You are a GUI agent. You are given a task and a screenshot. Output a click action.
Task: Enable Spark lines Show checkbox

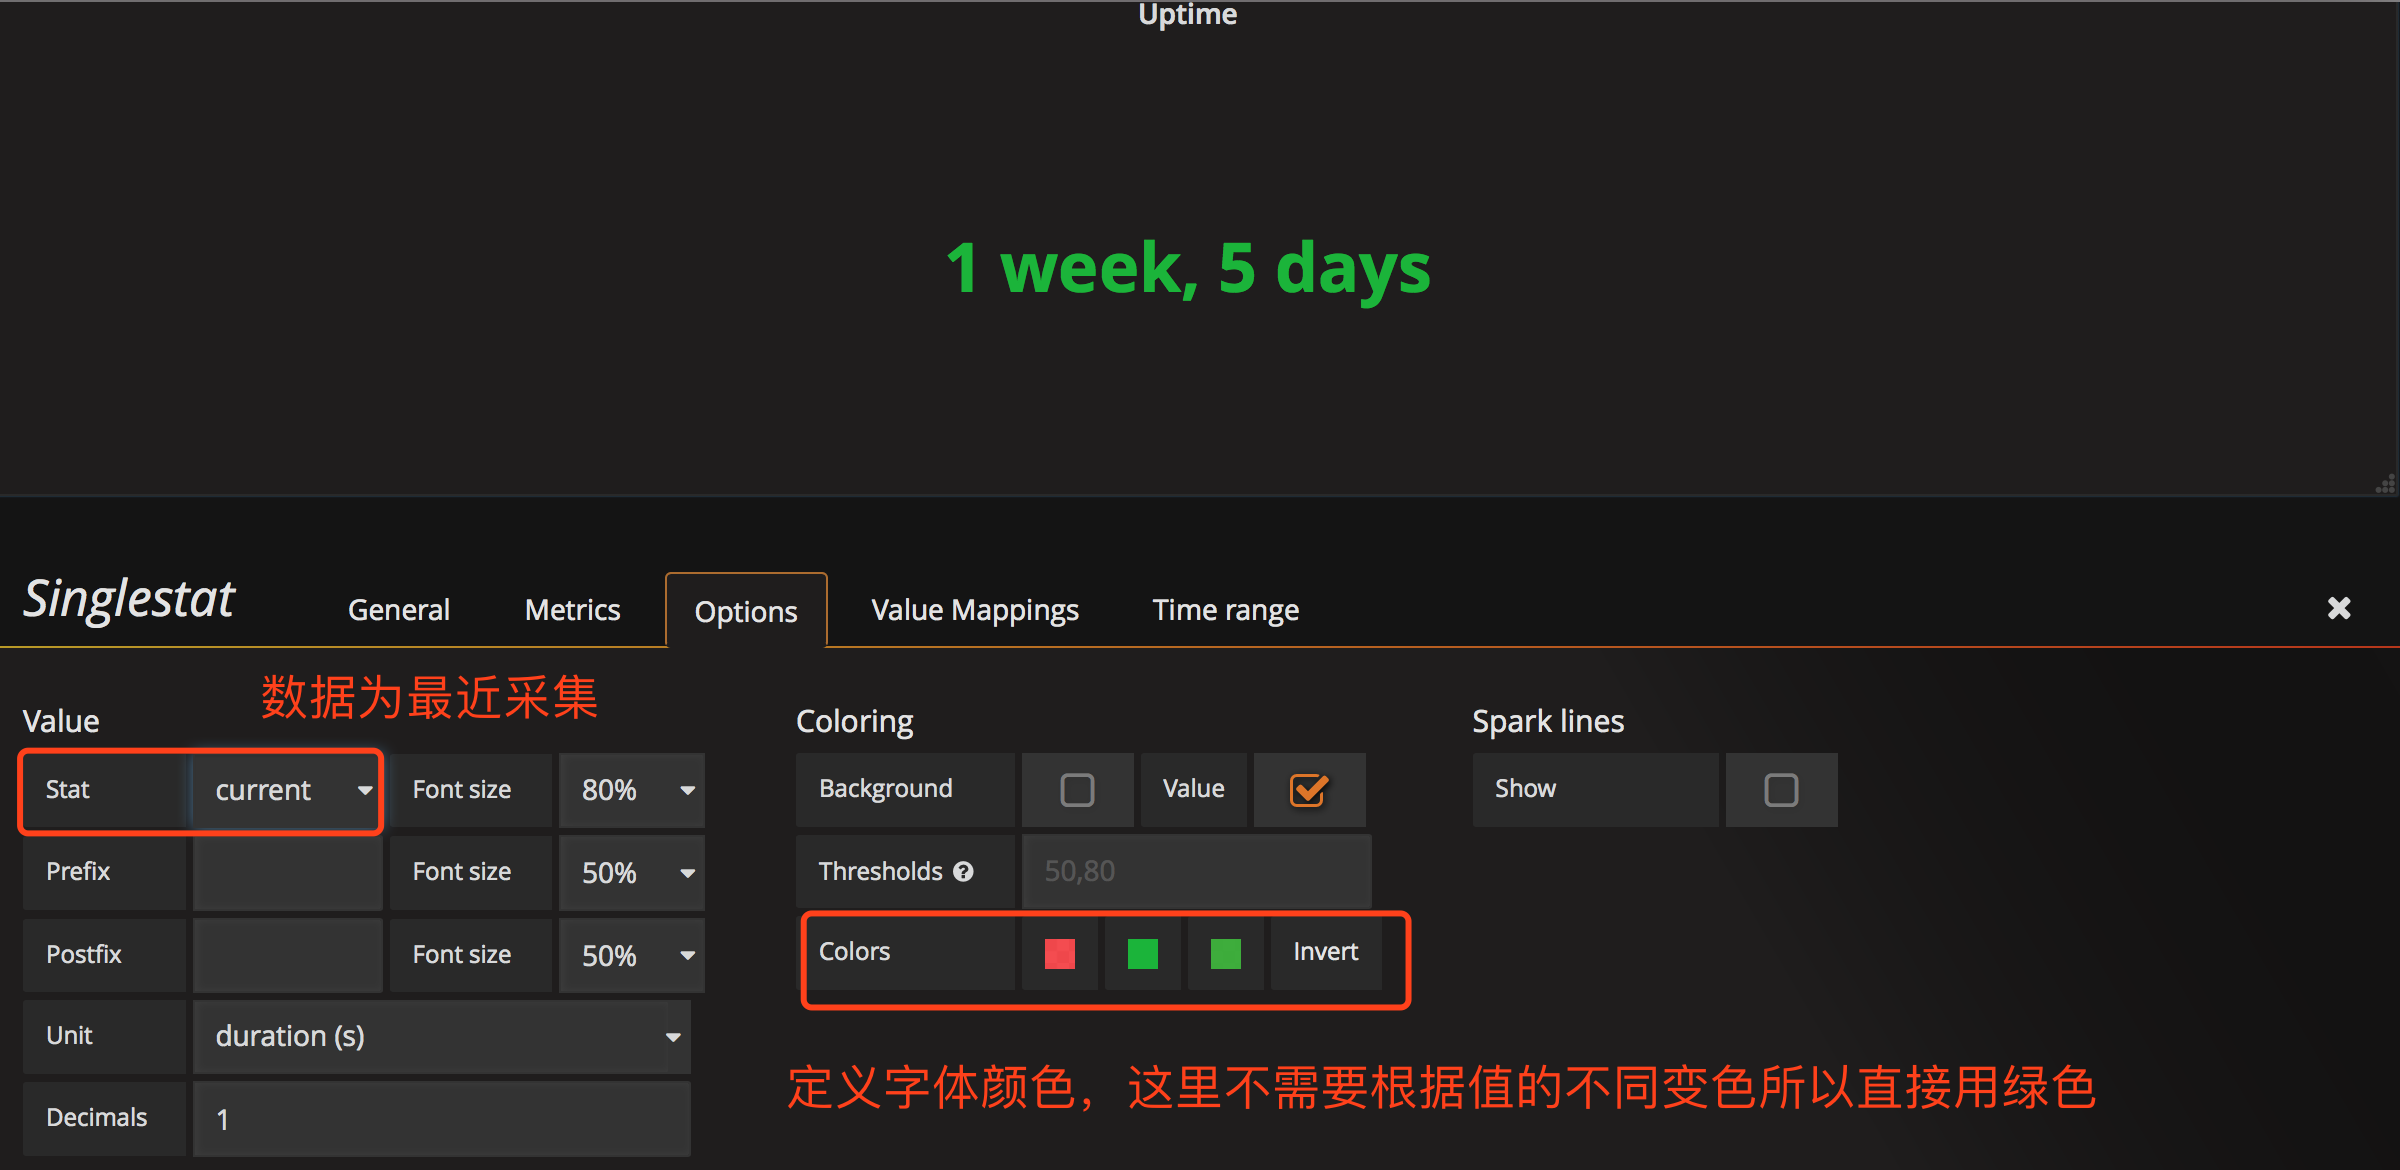coord(1780,790)
